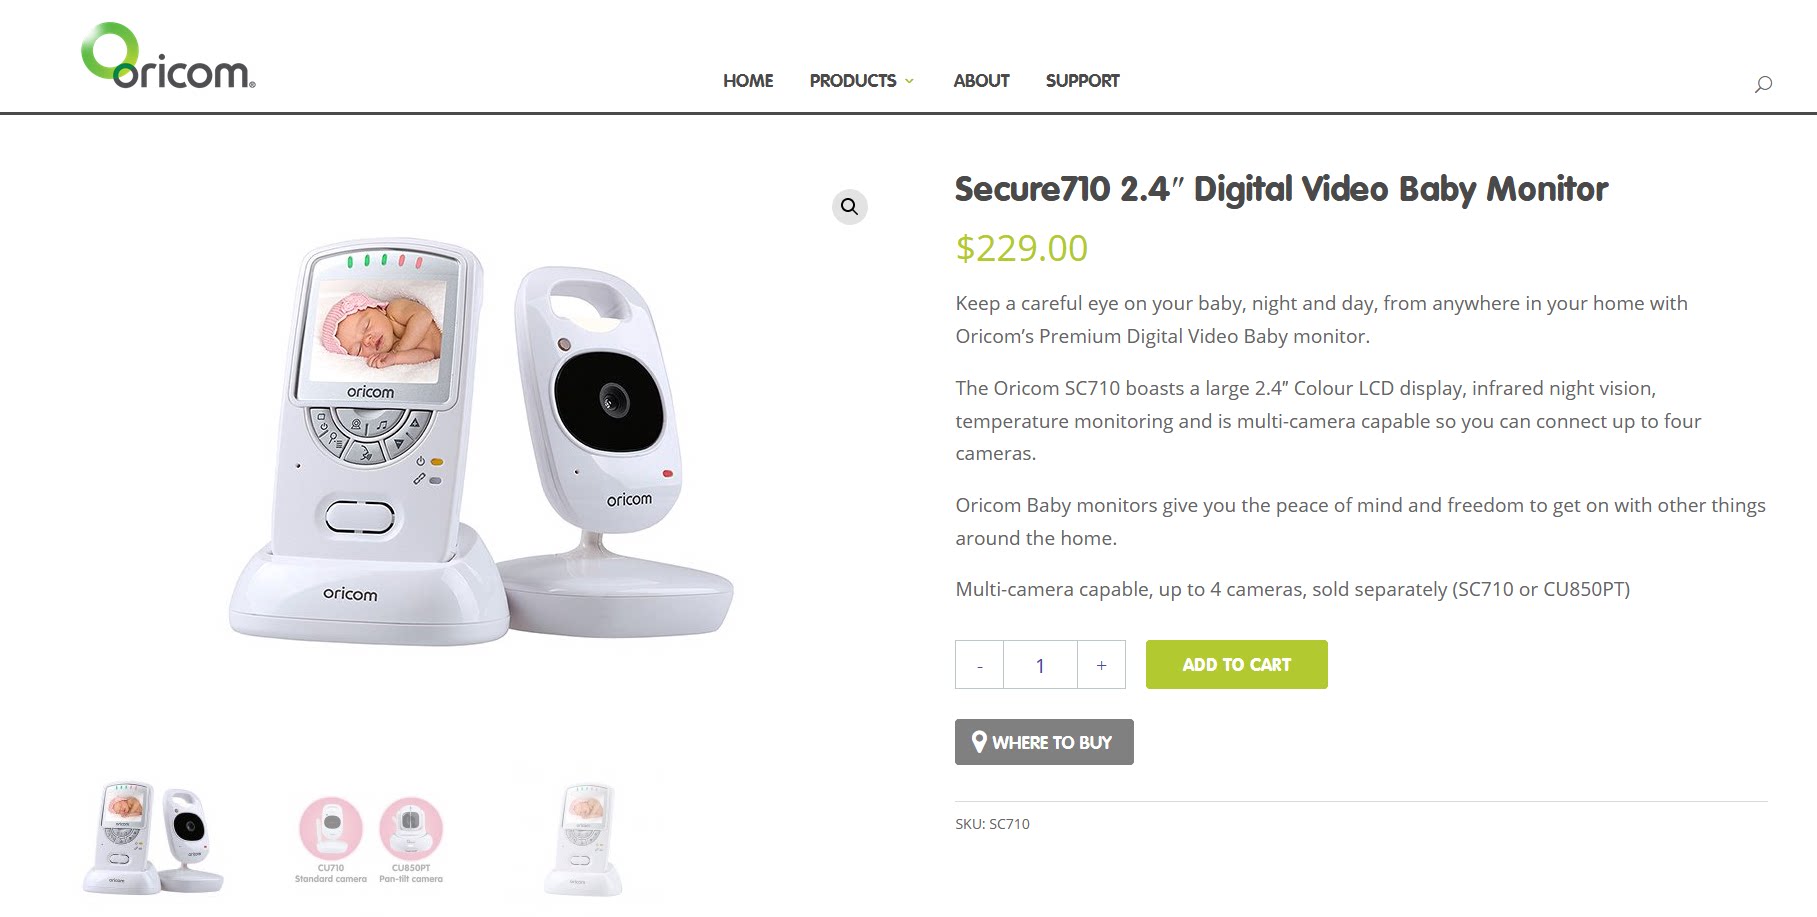
Task: Click the ADD TO CART button
Action: [1236, 665]
